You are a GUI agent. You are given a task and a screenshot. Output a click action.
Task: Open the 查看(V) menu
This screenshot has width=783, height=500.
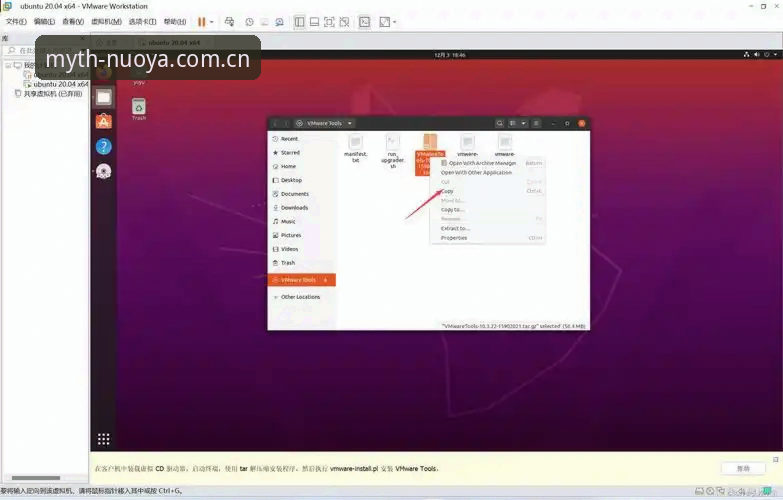[x=73, y=21]
